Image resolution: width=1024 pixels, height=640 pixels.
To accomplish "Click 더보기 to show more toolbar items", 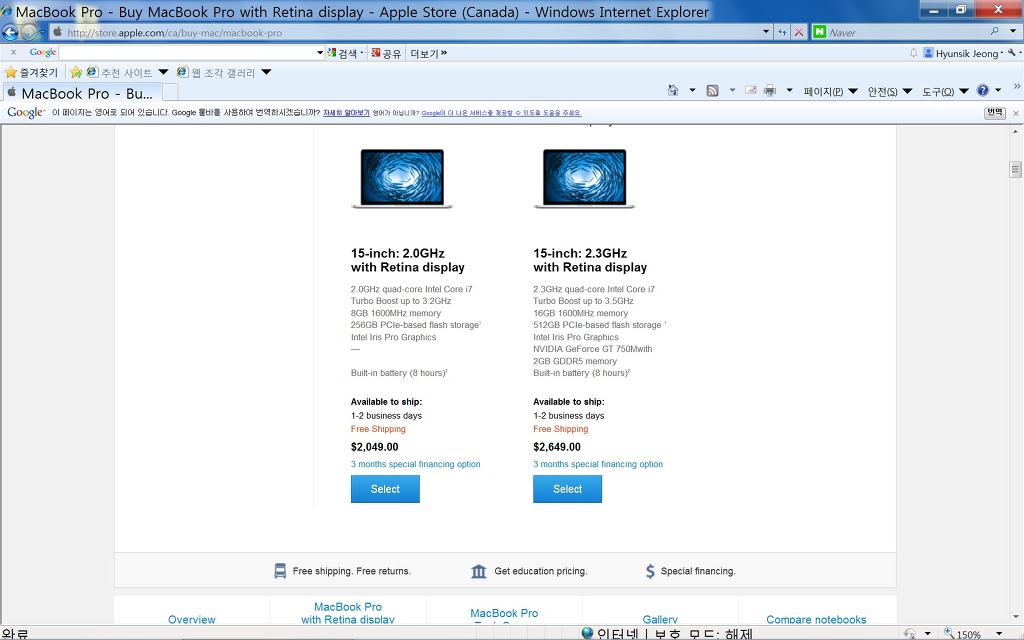I will tap(428, 53).
